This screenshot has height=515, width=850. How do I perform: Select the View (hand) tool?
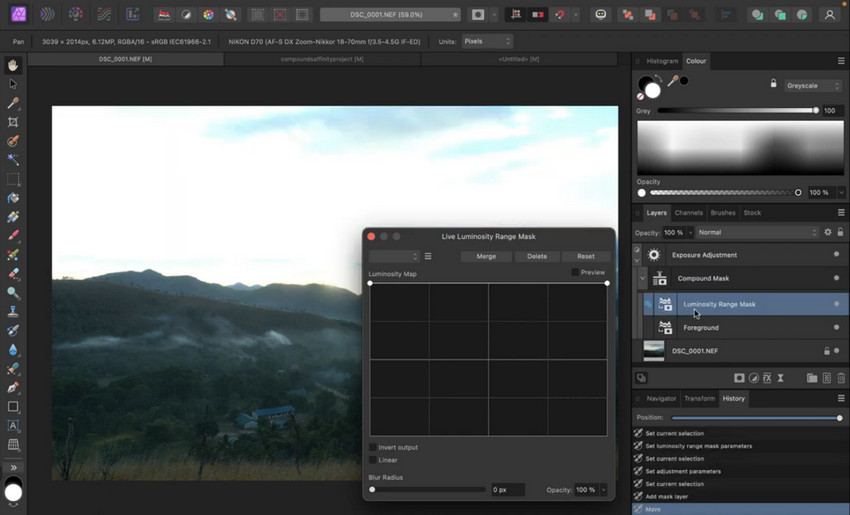click(13, 65)
